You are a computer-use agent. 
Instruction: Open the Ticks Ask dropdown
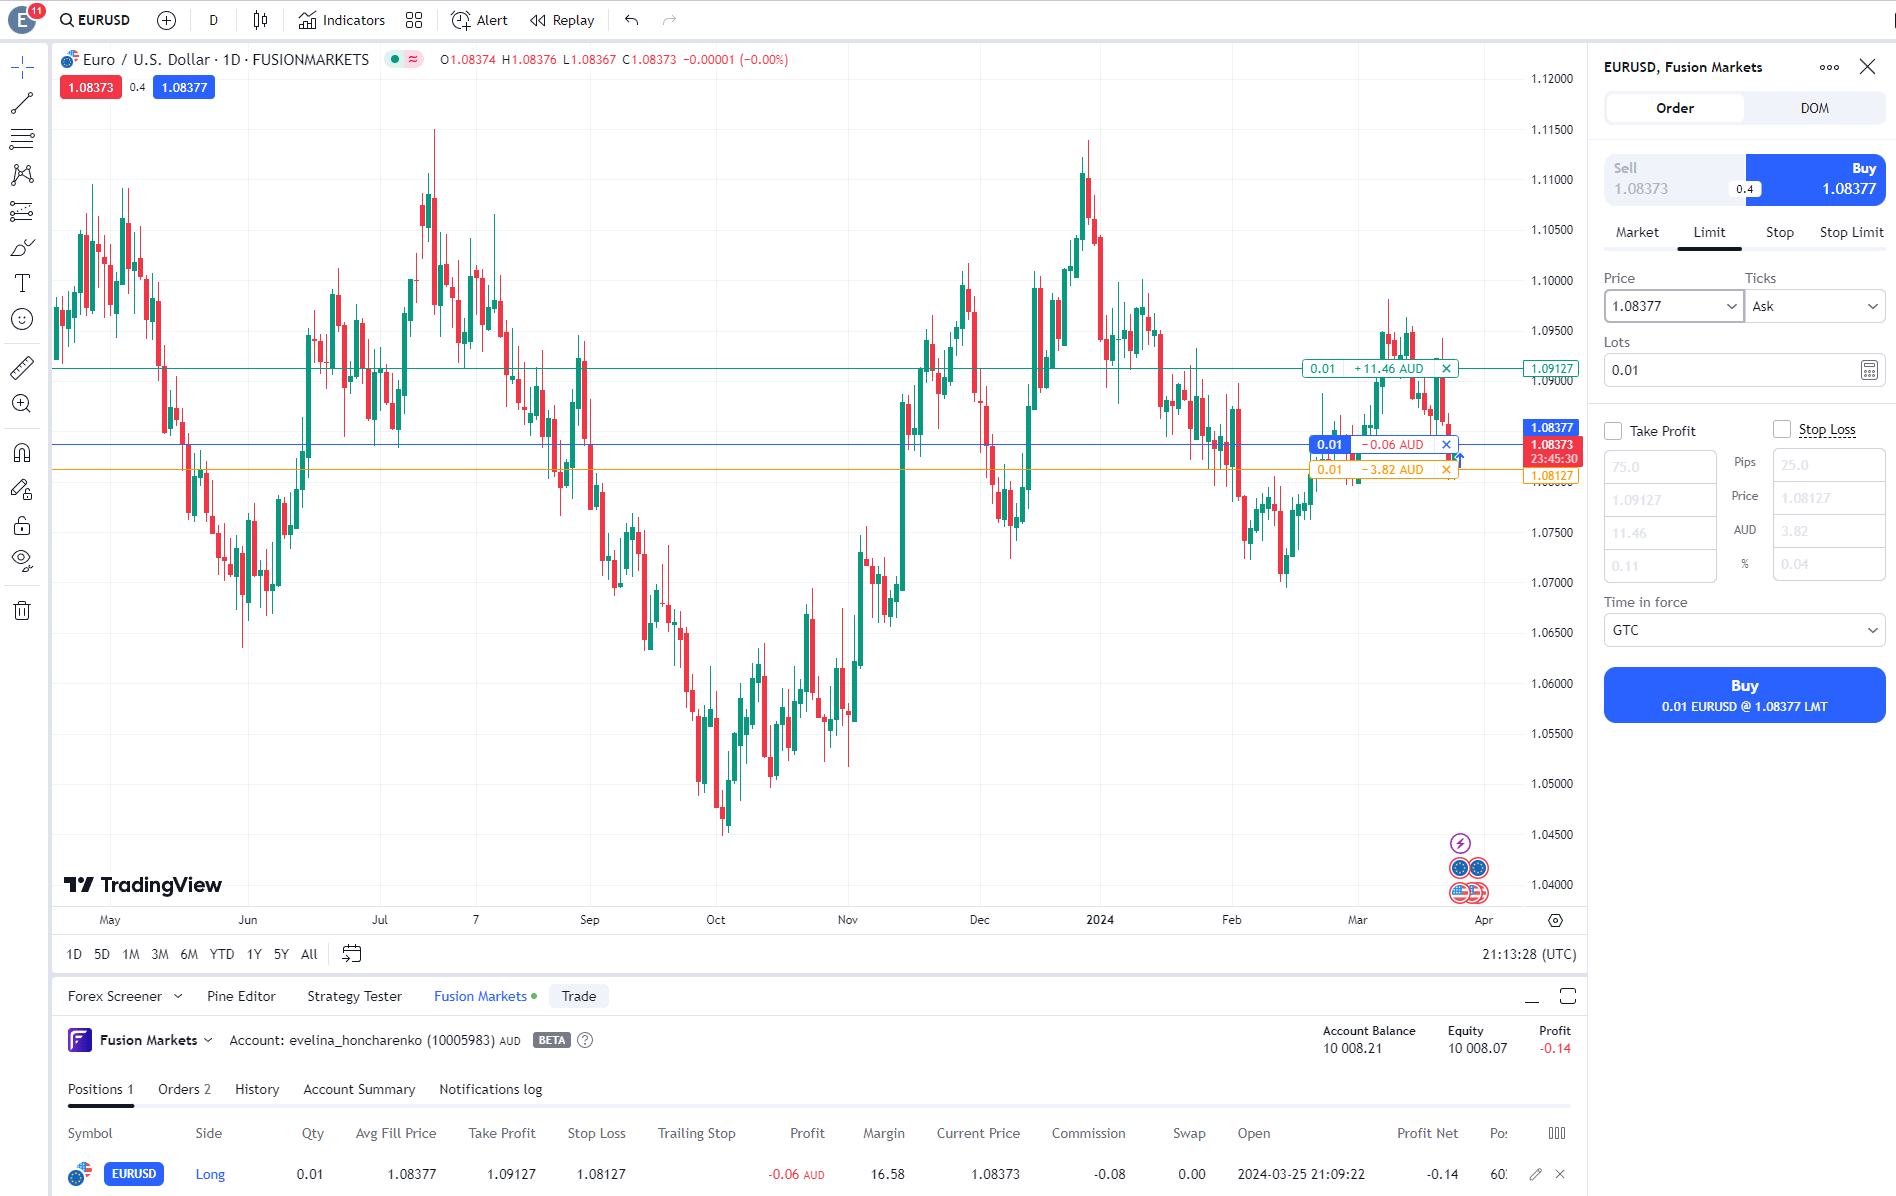[1815, 306]
